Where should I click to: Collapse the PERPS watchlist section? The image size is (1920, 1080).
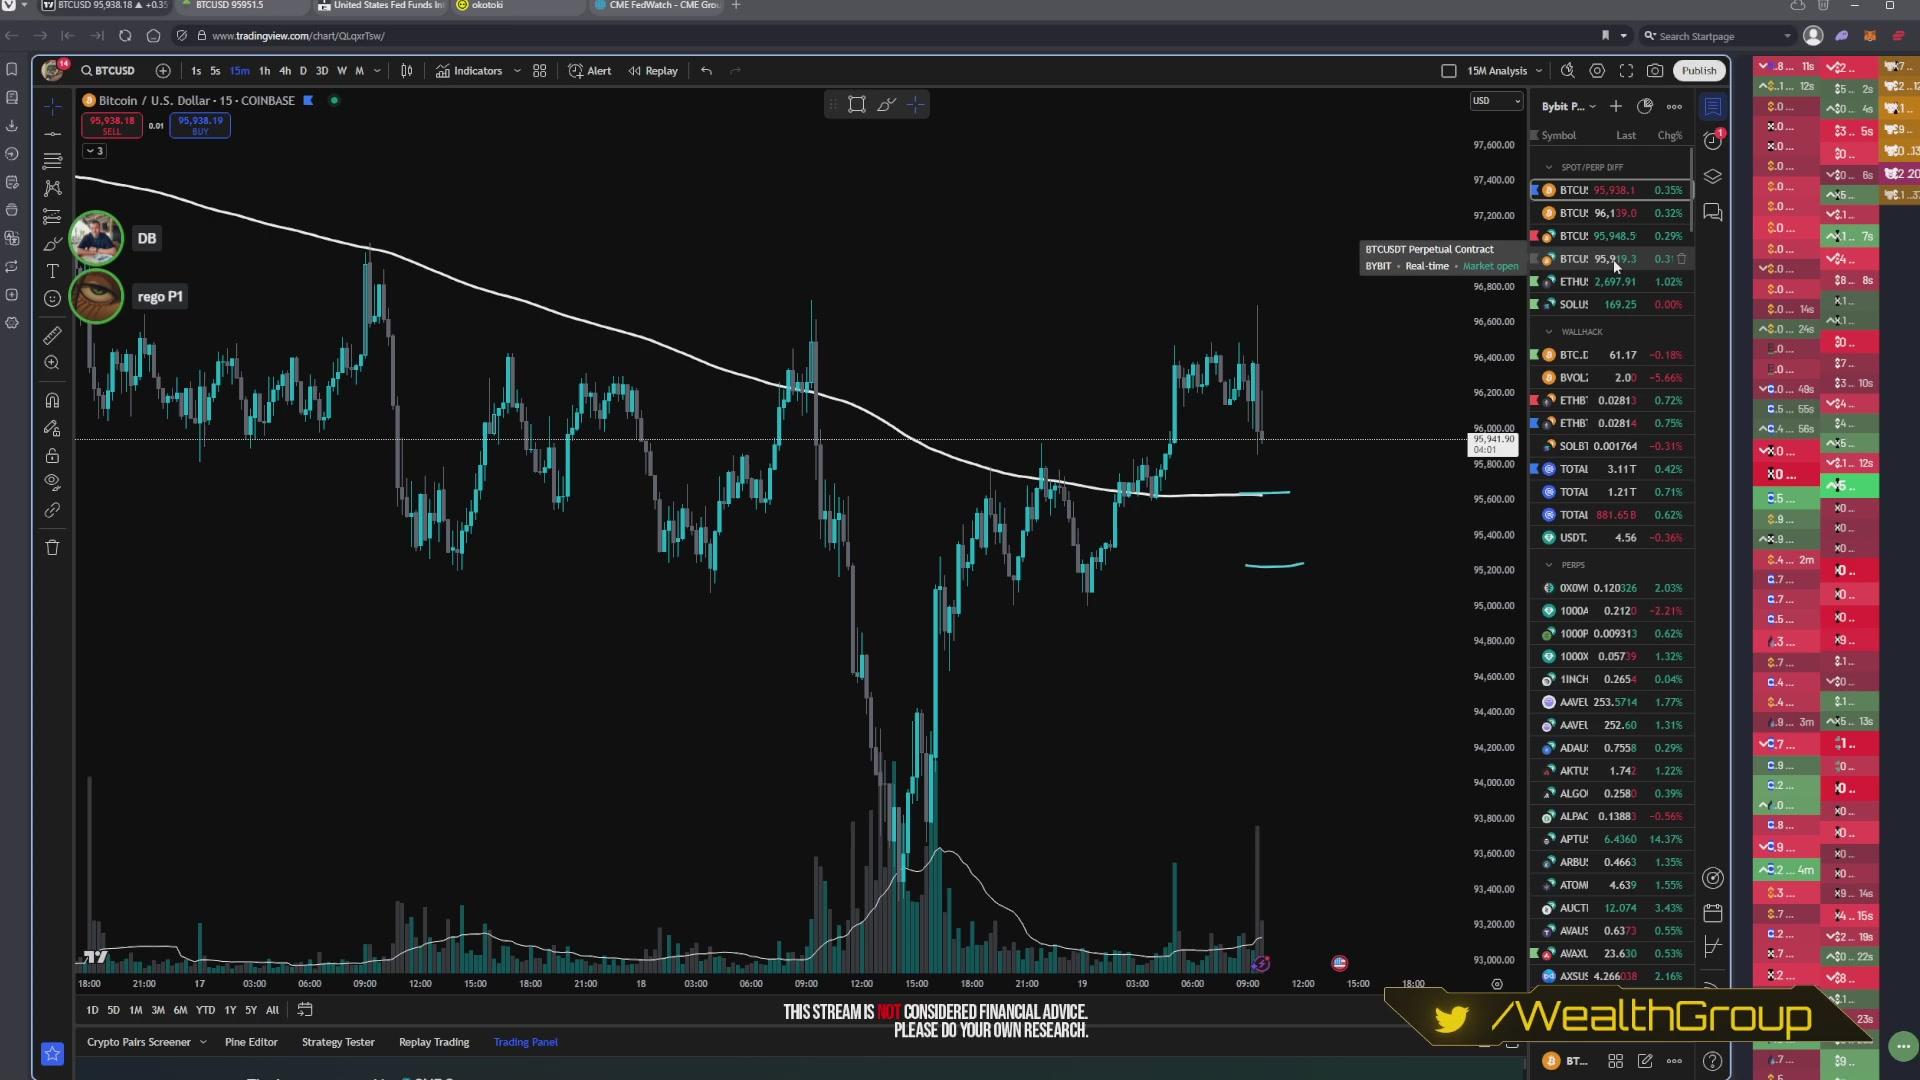[x=1549, y=565]
